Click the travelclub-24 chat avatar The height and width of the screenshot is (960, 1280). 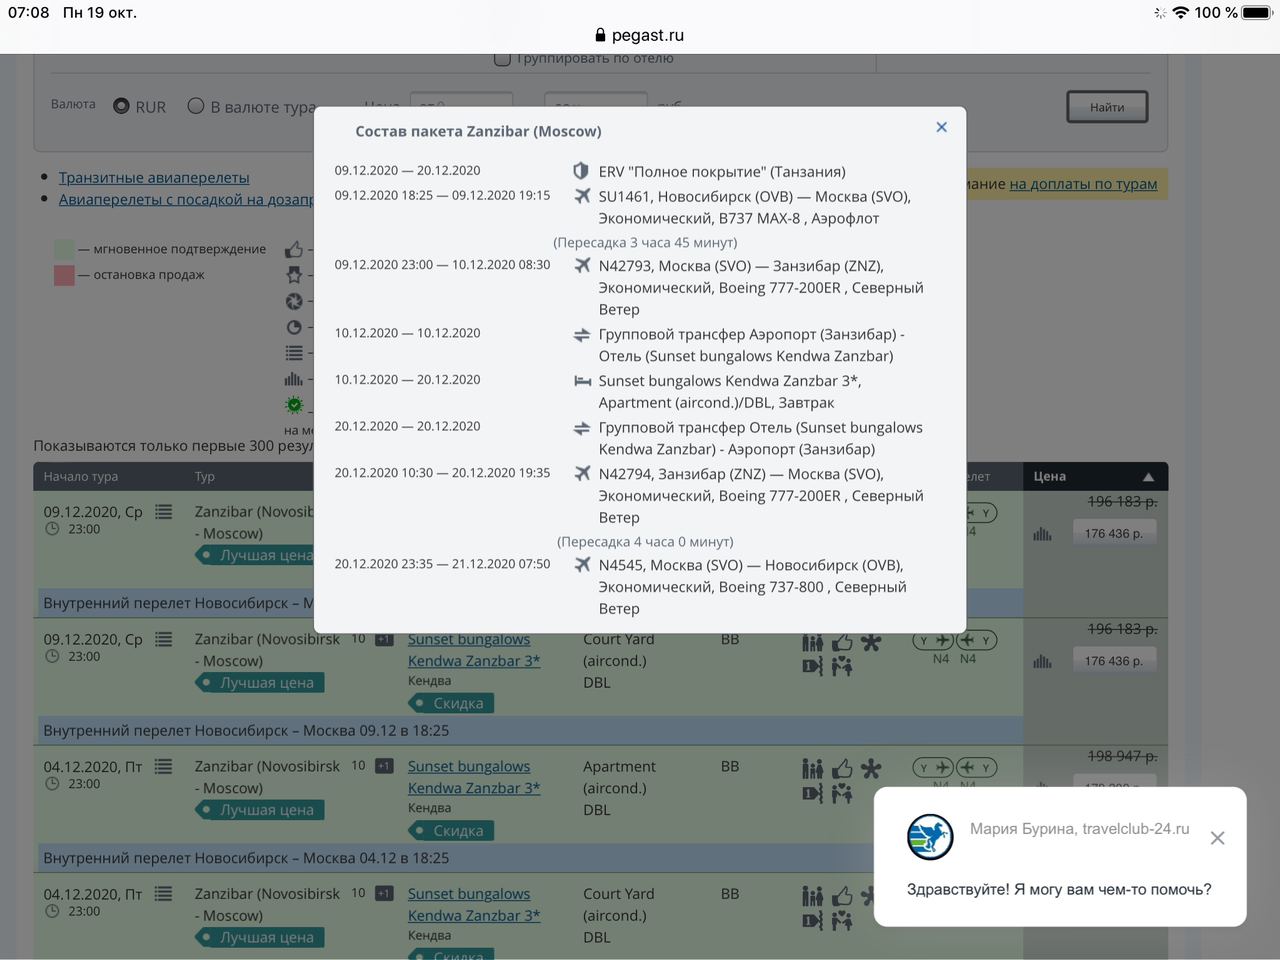pos(930,837)
